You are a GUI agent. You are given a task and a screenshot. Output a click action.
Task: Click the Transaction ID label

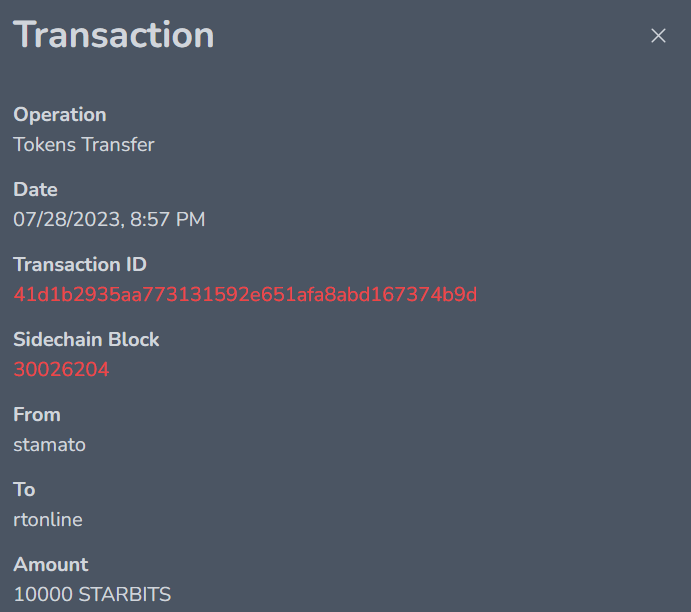[x=80, y=264]
